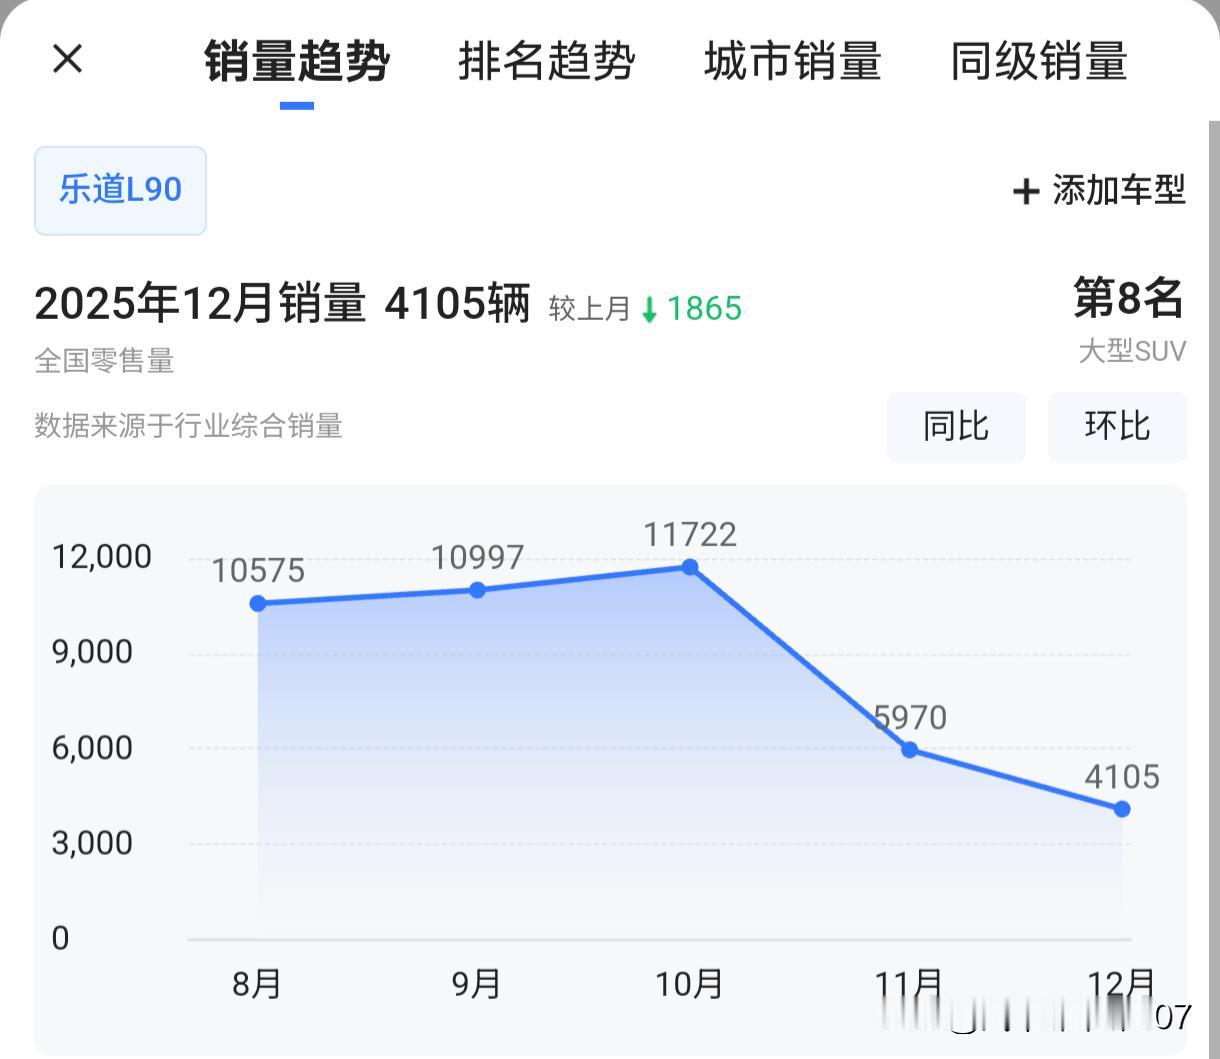Select the October data point 11722

pos(690,567)
